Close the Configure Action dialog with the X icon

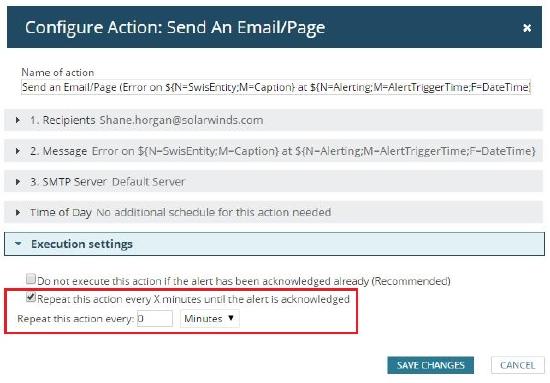tap(526, 28)
